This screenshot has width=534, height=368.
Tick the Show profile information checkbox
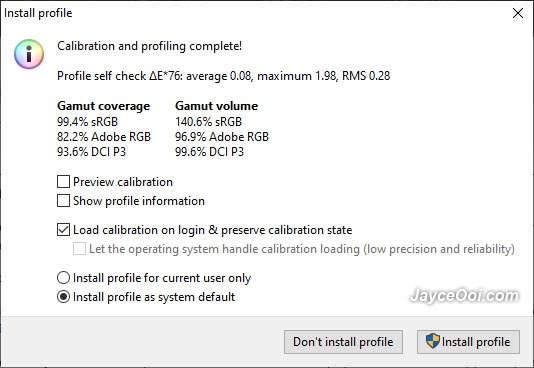click(x=63, y=201)
